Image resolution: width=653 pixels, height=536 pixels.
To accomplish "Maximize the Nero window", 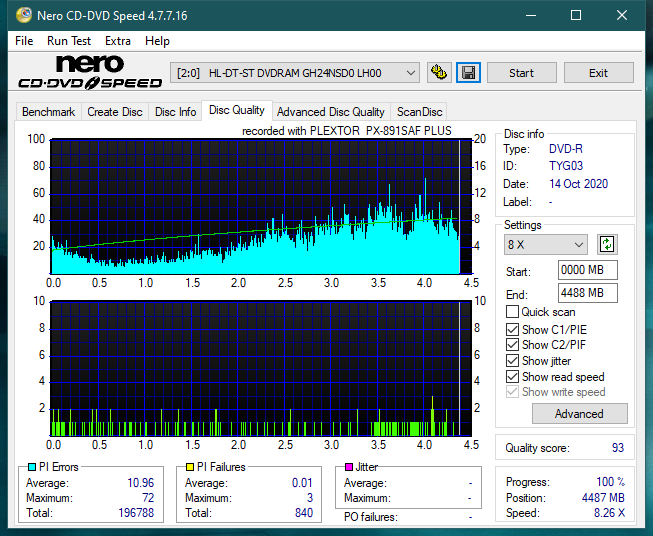I will point(576,15).
